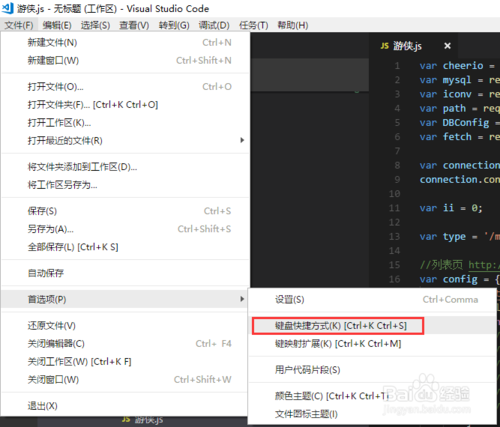
Task: Click code line 'var path'
Action: 460,109
